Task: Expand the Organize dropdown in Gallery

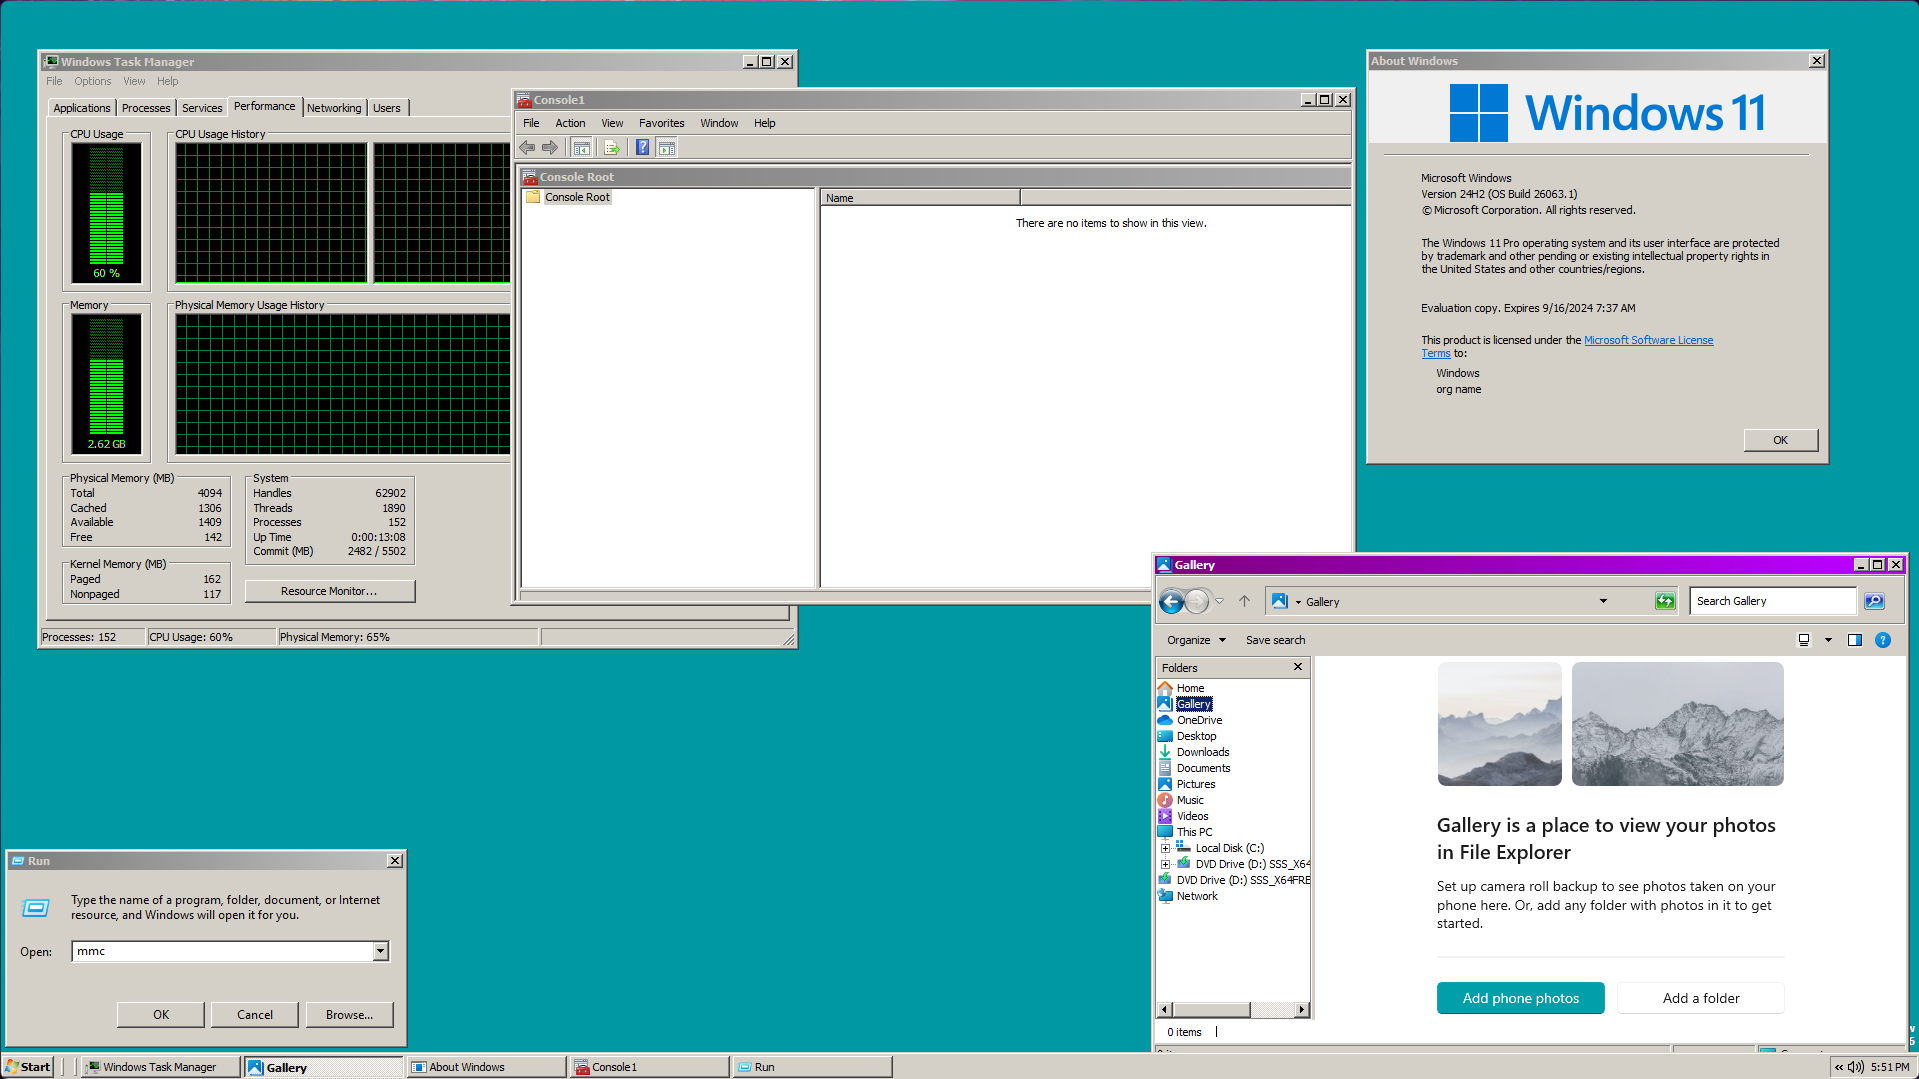Action: 1196,640
